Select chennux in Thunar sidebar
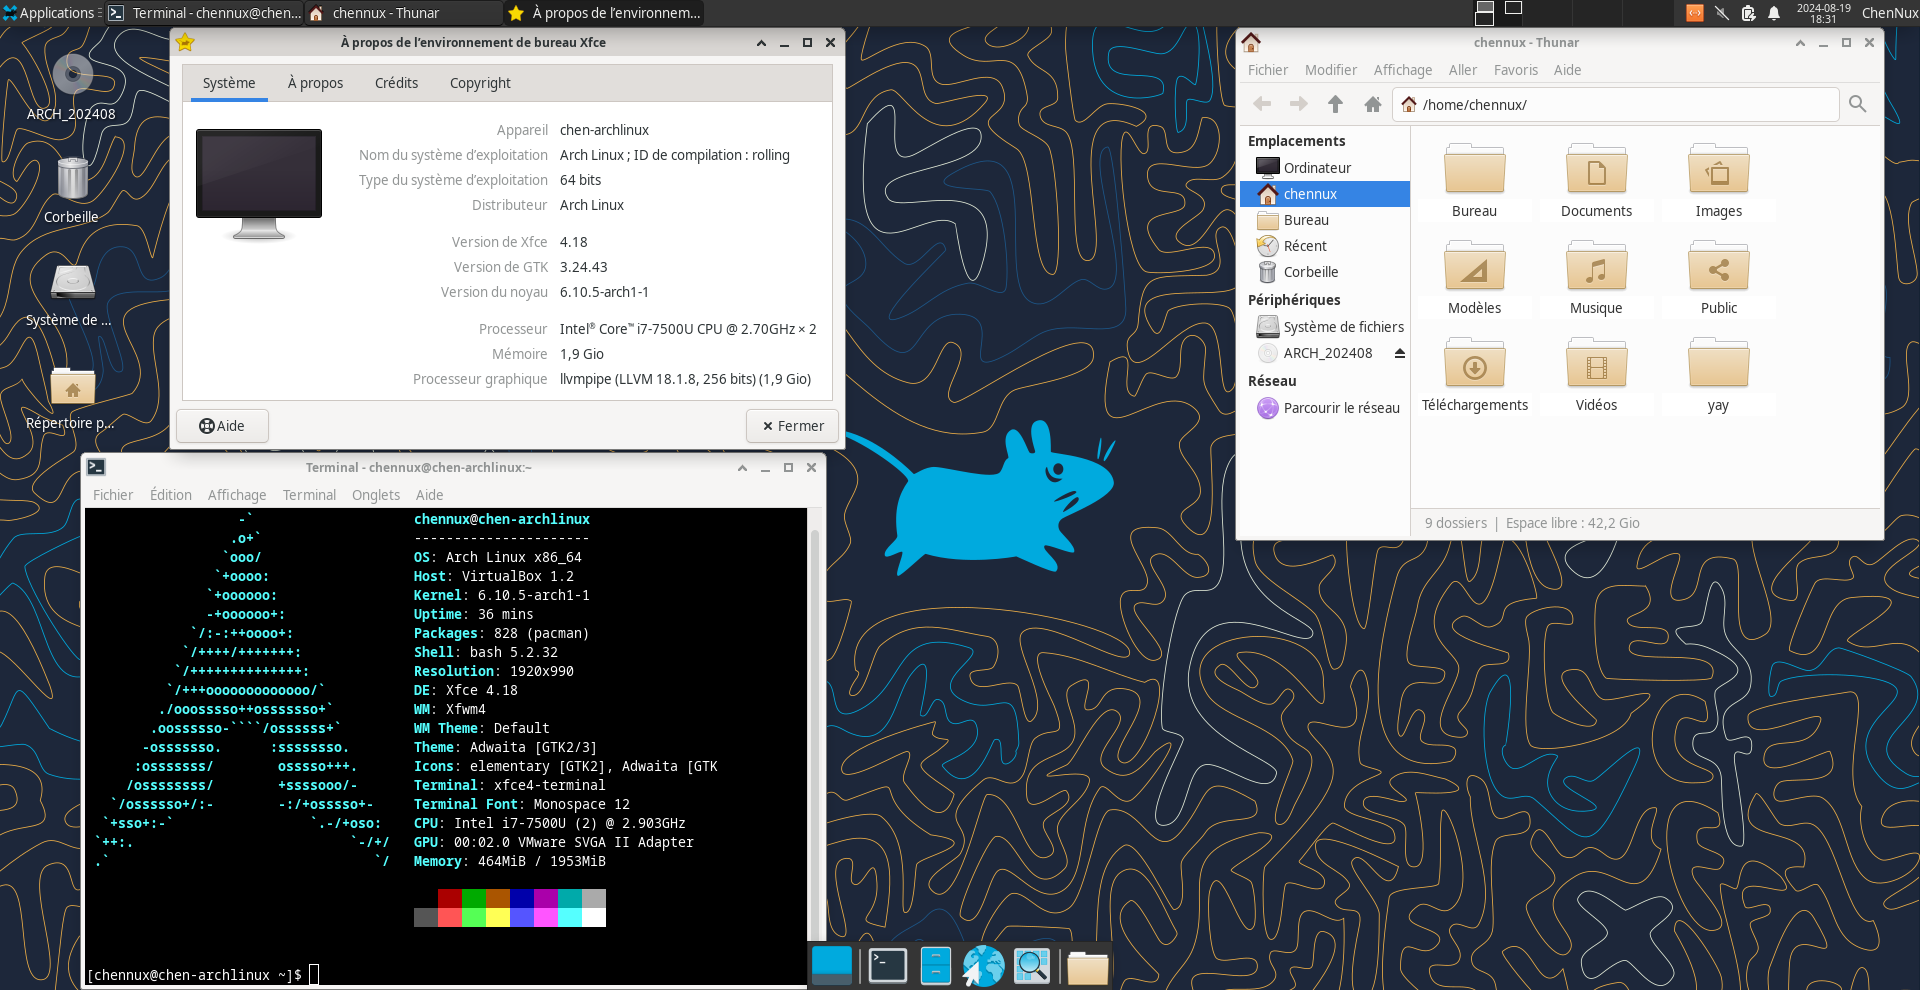This screenshot has height=990, width=1920. pos(1325,194)
